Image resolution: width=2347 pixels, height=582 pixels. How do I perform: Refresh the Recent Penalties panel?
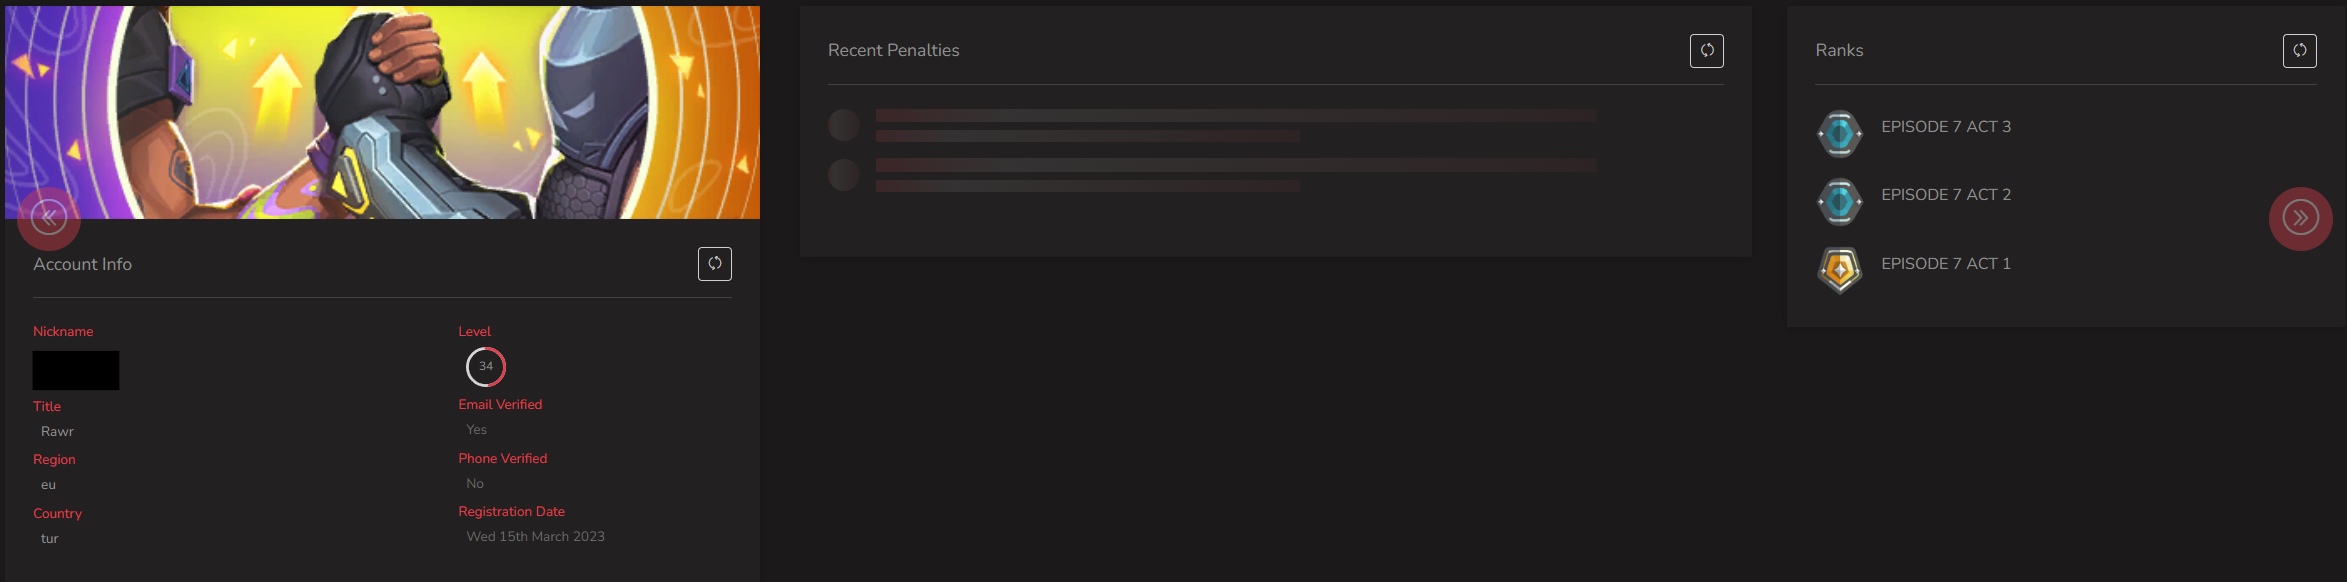pos(1706,51)
